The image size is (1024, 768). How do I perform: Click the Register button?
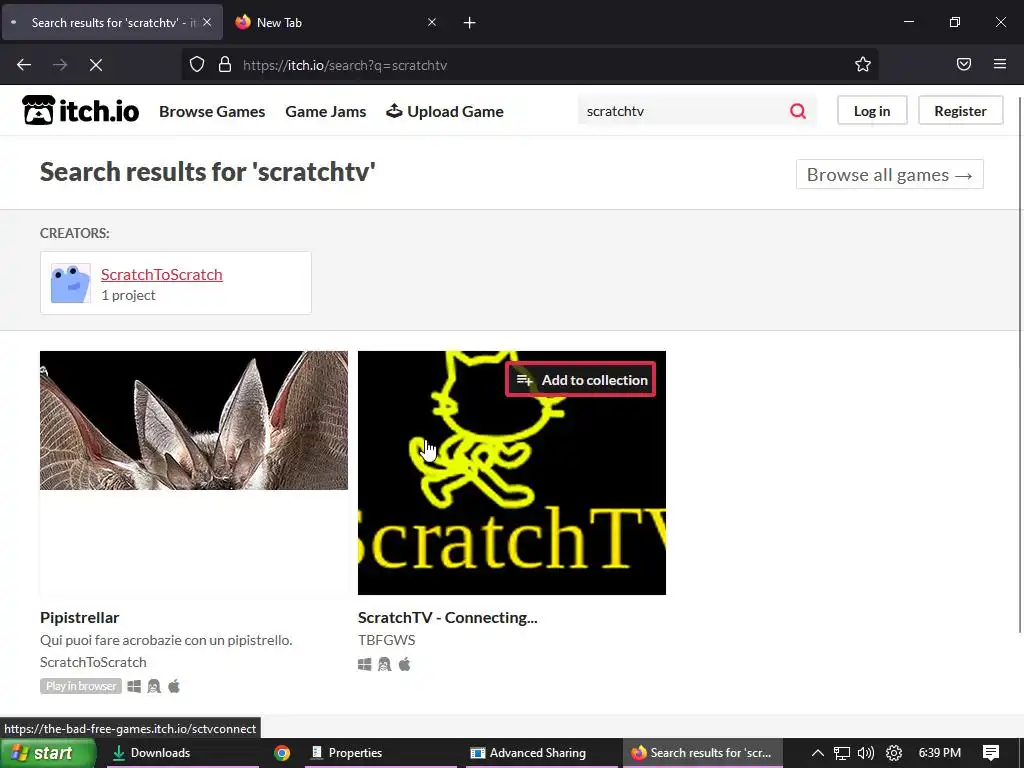960,110
